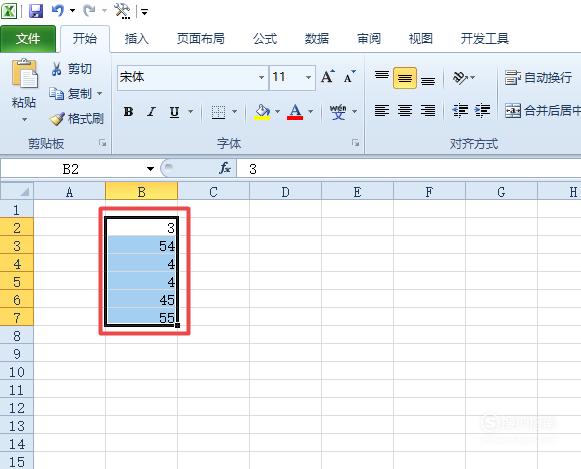Toggle Italic formatting
The width and height of the screenshot is (581, 469).
(x=151, y=111)
